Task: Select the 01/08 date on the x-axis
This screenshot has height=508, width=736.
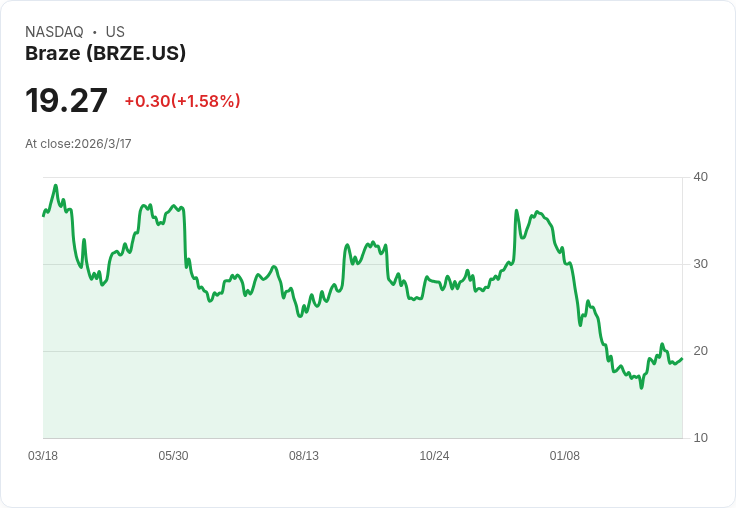Action: [x=565, y=456]
